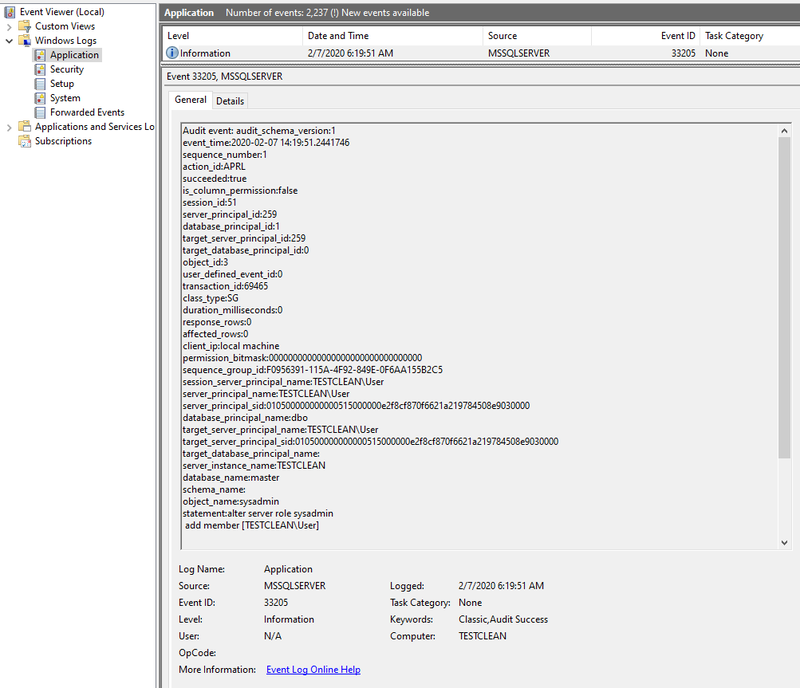Screen dimensions: 800x688
Task: Select the System log tree item
Action: coord(65,97)
